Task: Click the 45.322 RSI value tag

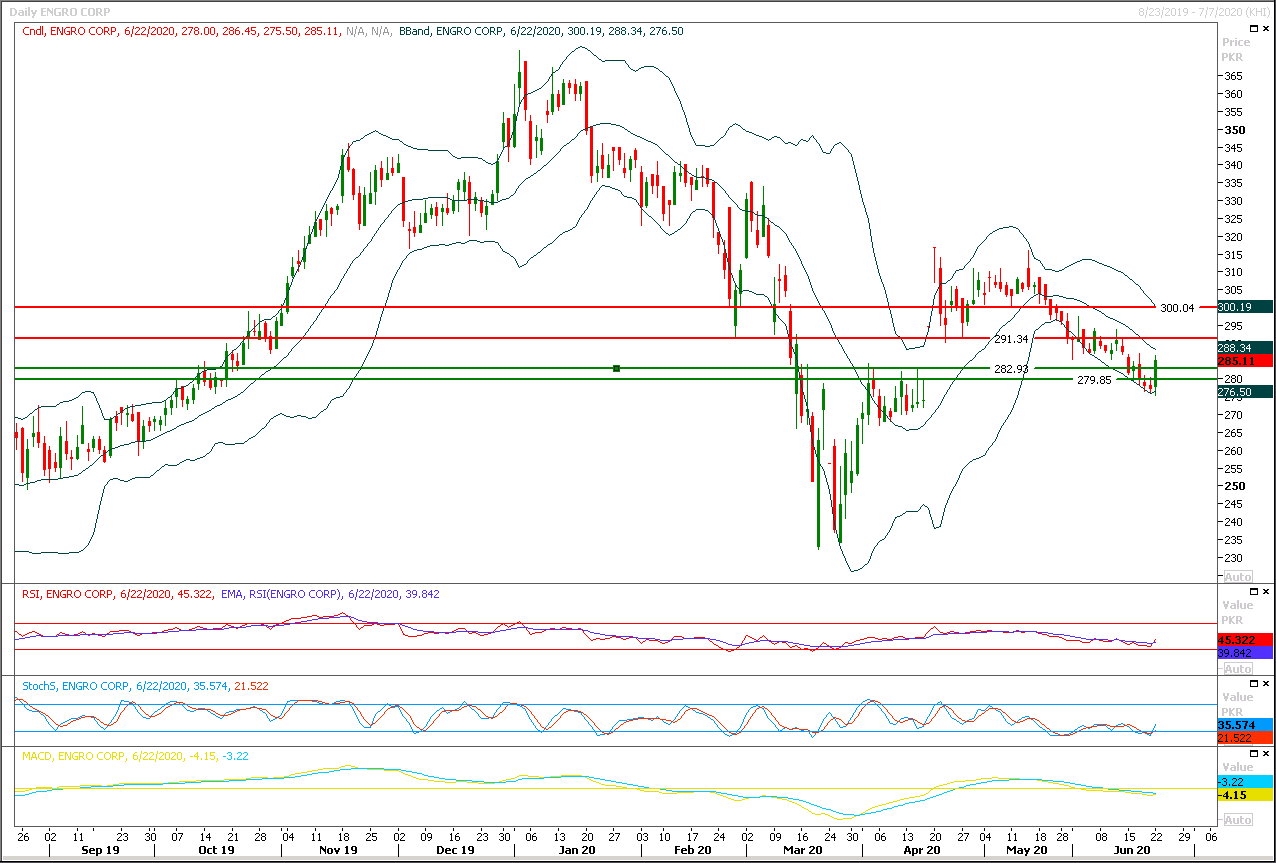Action: 1245,639
